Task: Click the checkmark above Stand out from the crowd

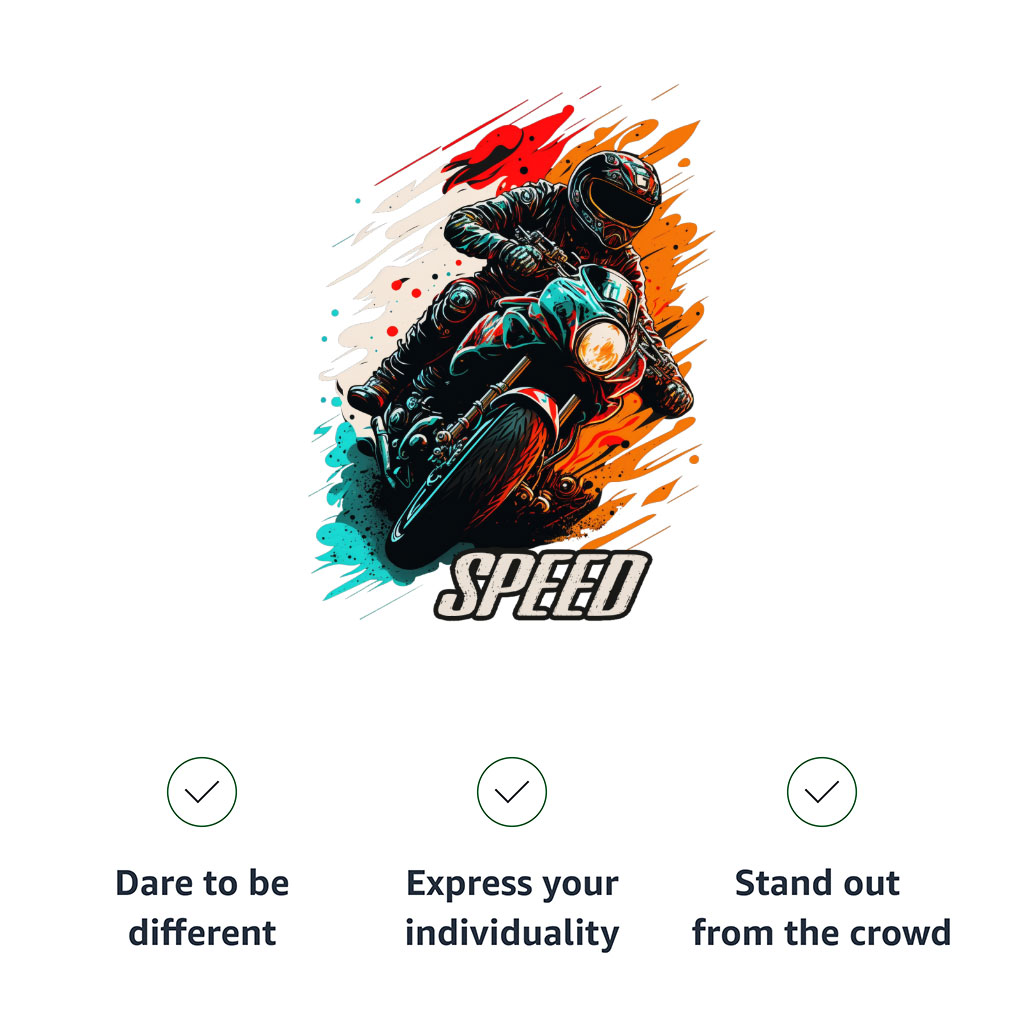Action: (821, 792)
